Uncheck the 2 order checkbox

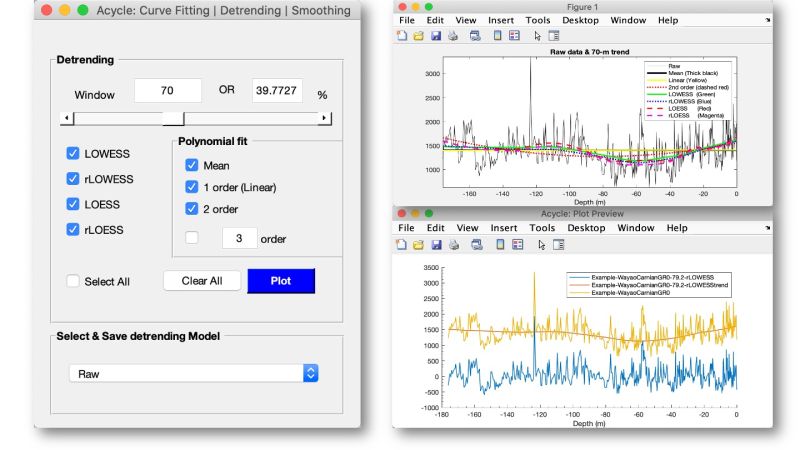[x=192, y=209]
